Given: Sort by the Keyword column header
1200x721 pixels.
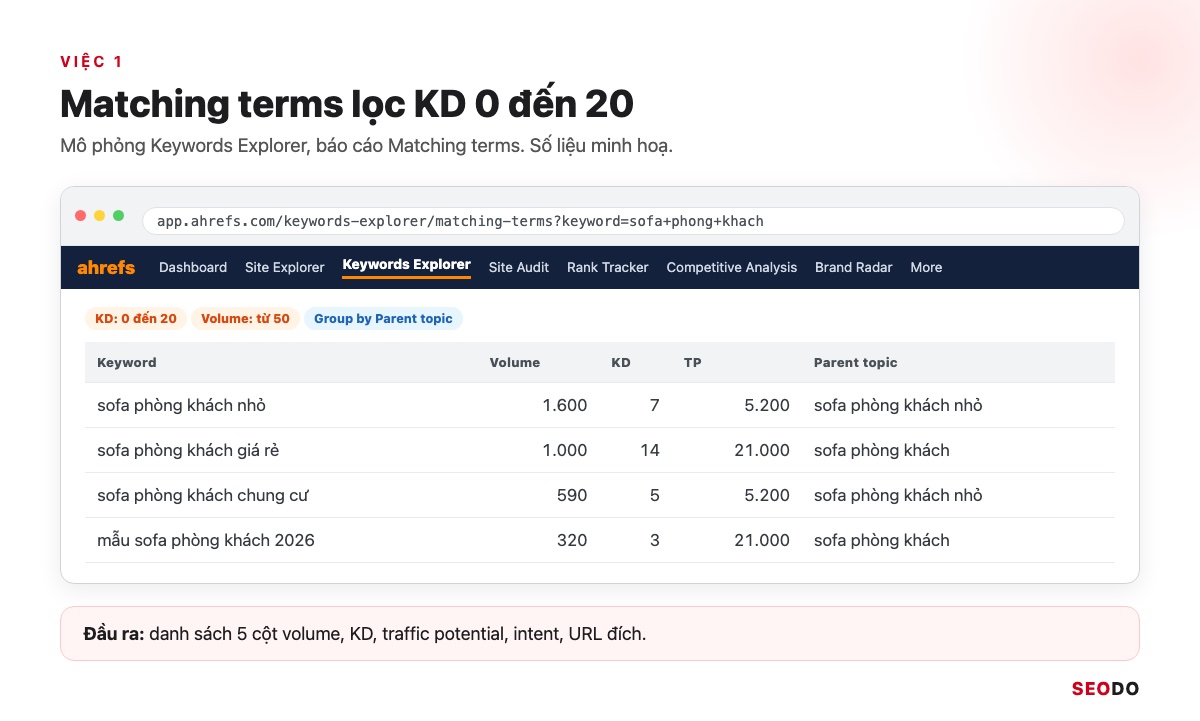Looking at the screenshot, I should (127, 363).
